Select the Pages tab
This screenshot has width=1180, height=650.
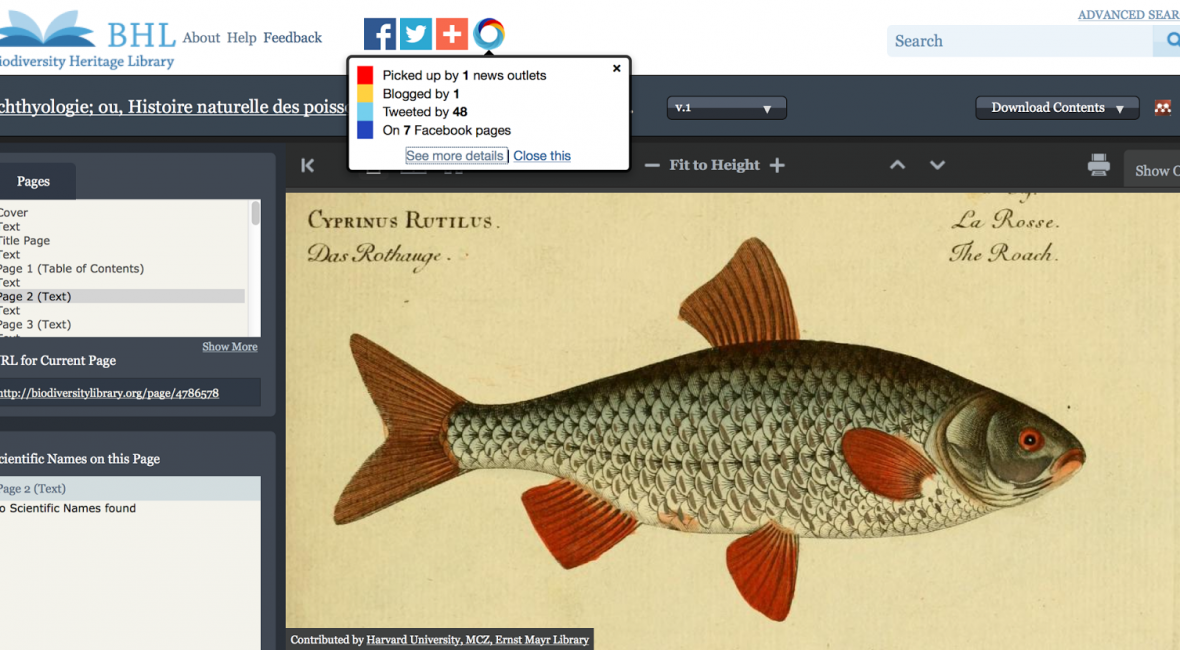pos(33,181)
